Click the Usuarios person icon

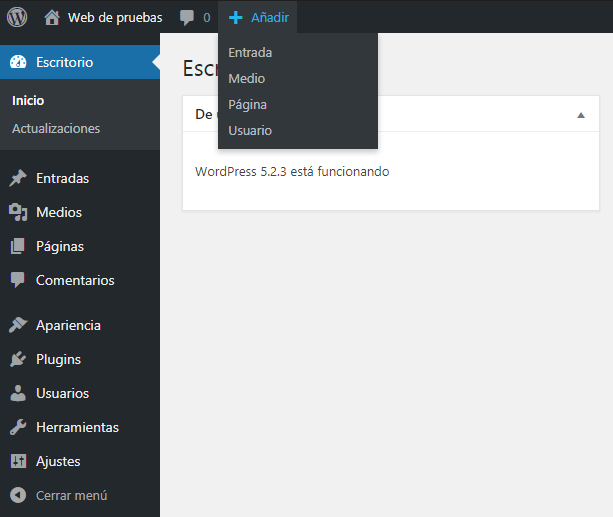(18, 393)
